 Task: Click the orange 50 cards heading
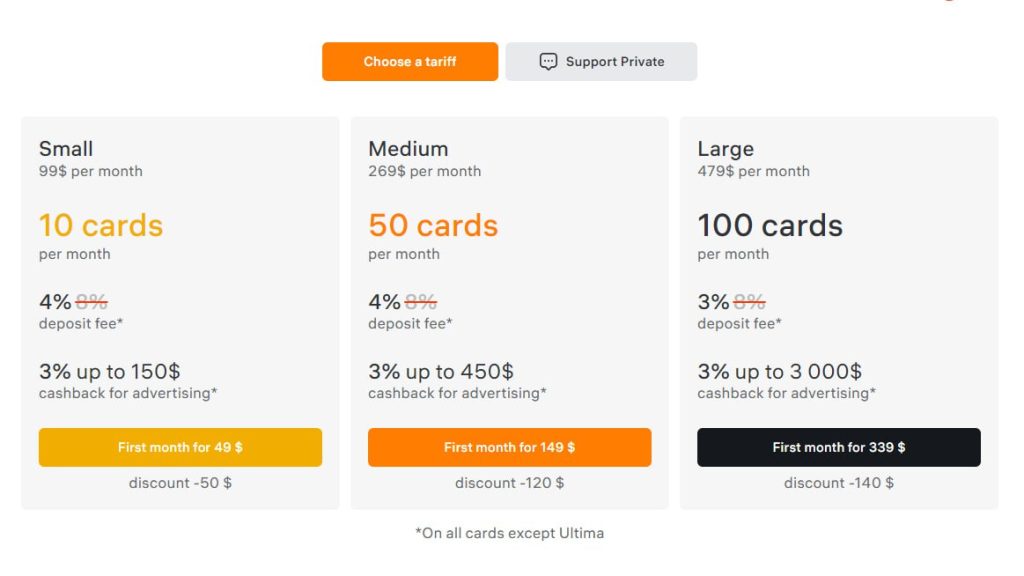pos(433,225)
